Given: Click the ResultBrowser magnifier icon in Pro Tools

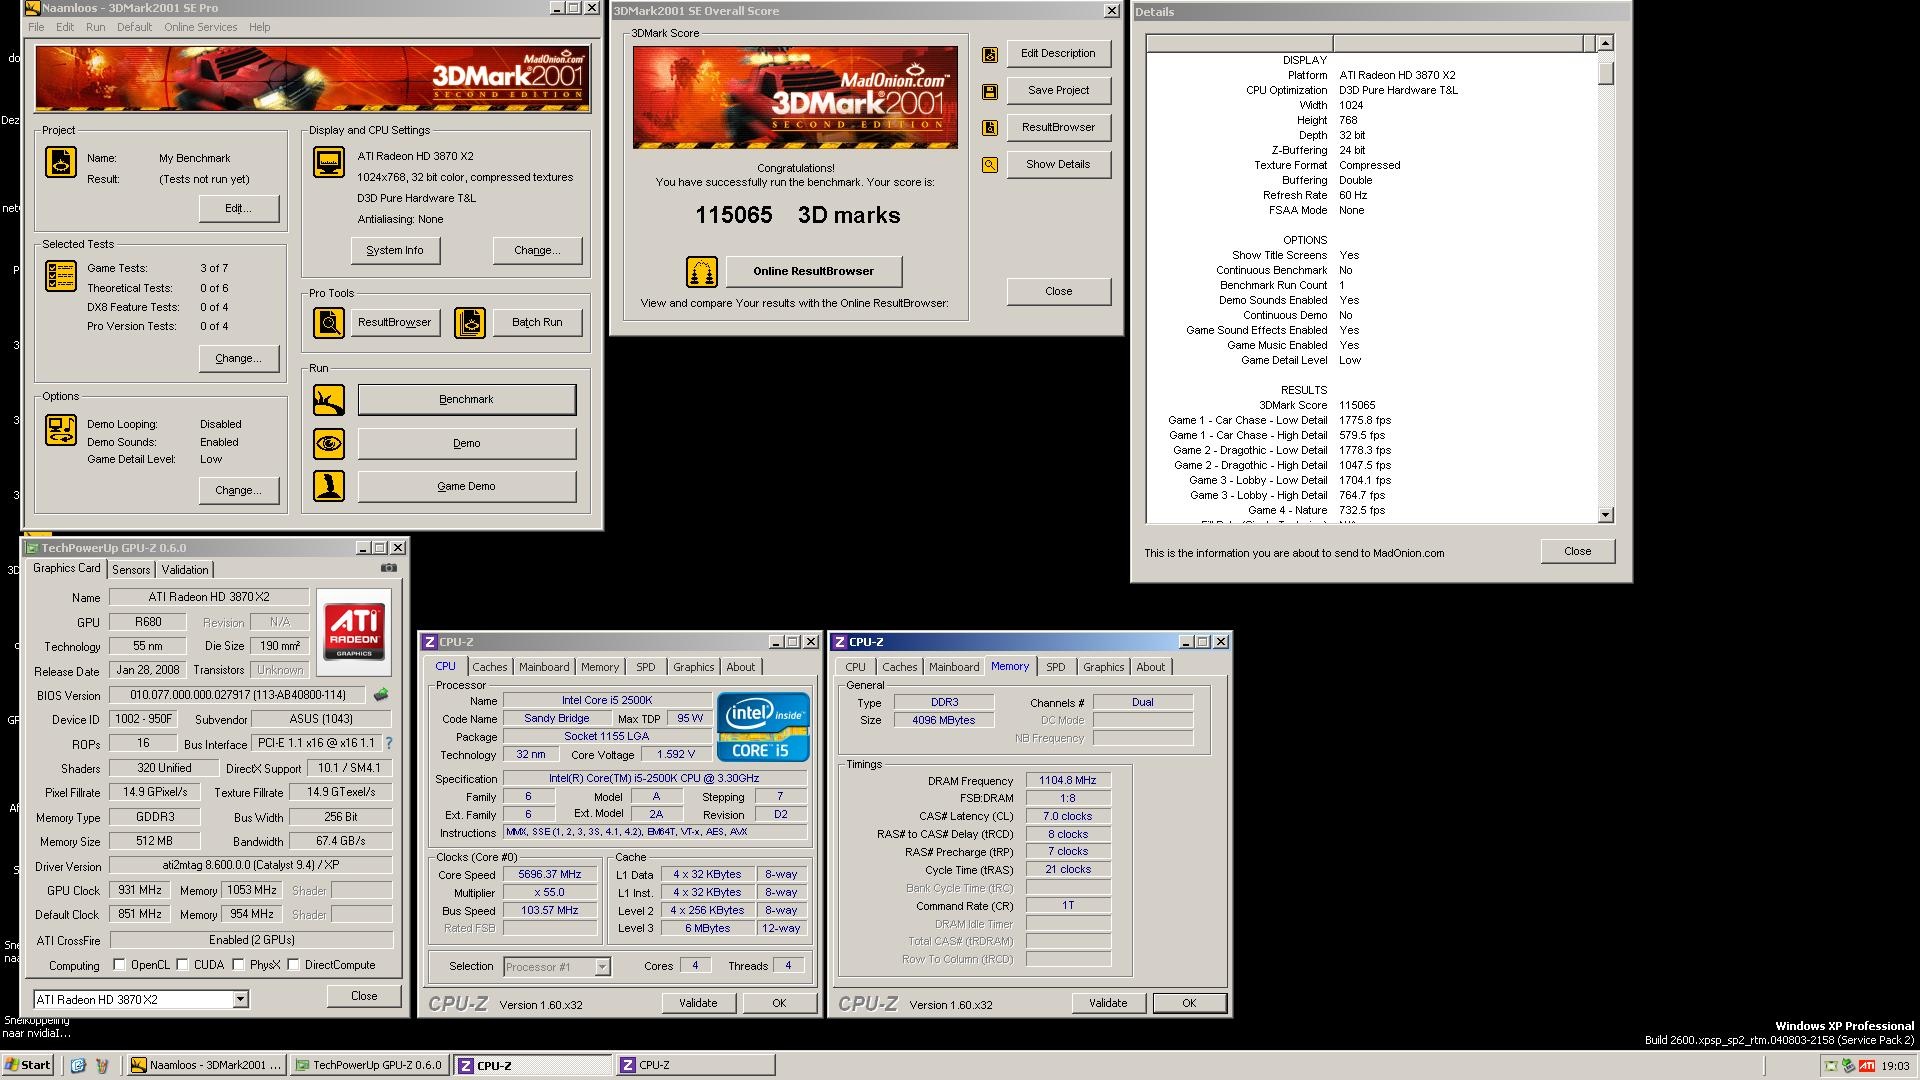Looking at the screenshot, I should tap(329, 322).
